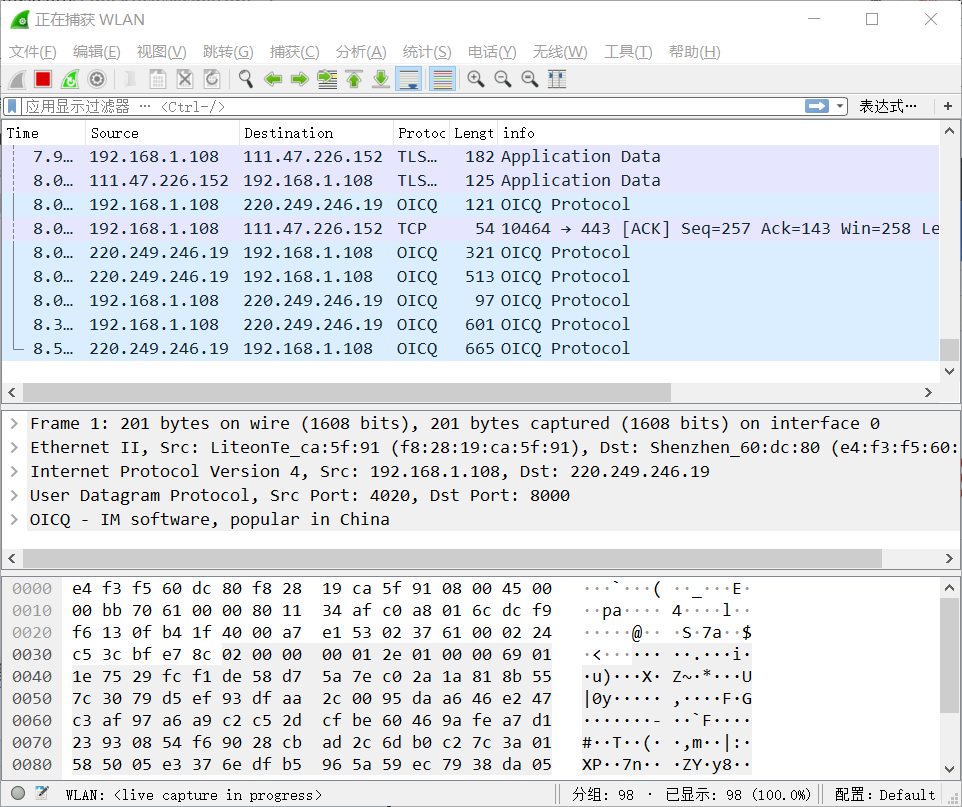Screen dimensions: 962x807
Task: Jump to the first packet icon
Action: tap(354, 79)
